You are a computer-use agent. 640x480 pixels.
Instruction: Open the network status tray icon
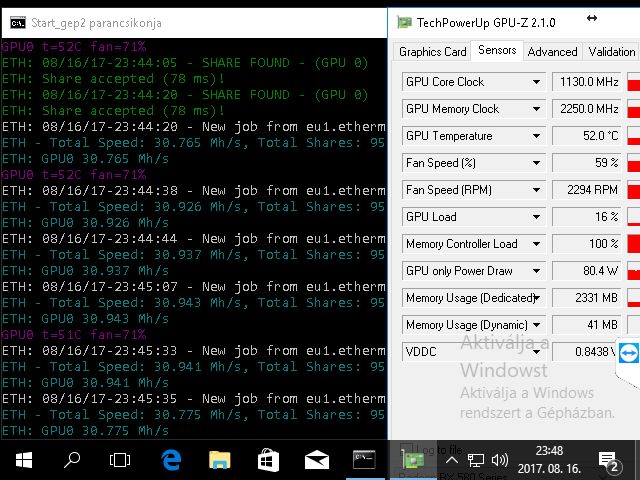[x=476, y=461]
